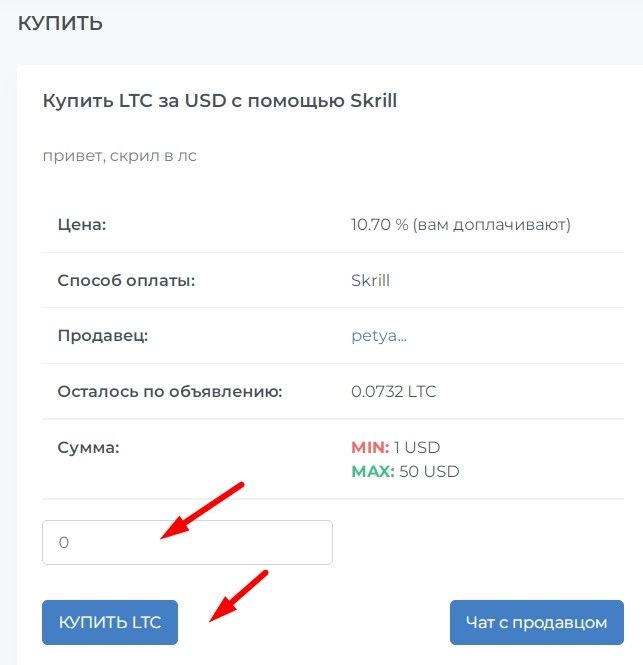643x665 pixels.
Task: Click the "Цена:" row label
Action: point(82,225)
